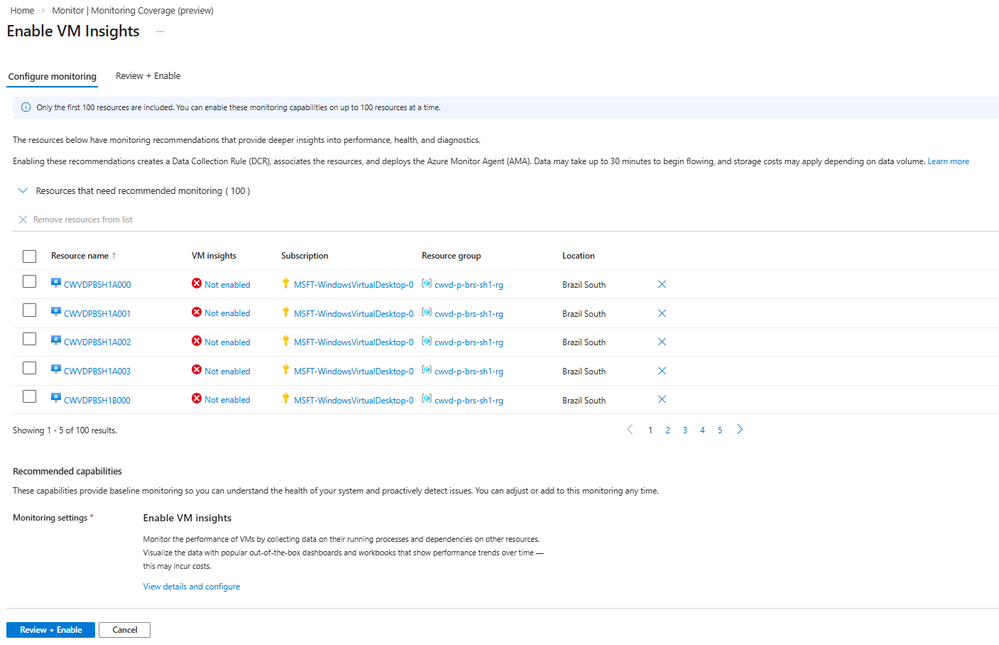Switch to Configure monitoring tab
999x645 pixels.
(52, 76)
